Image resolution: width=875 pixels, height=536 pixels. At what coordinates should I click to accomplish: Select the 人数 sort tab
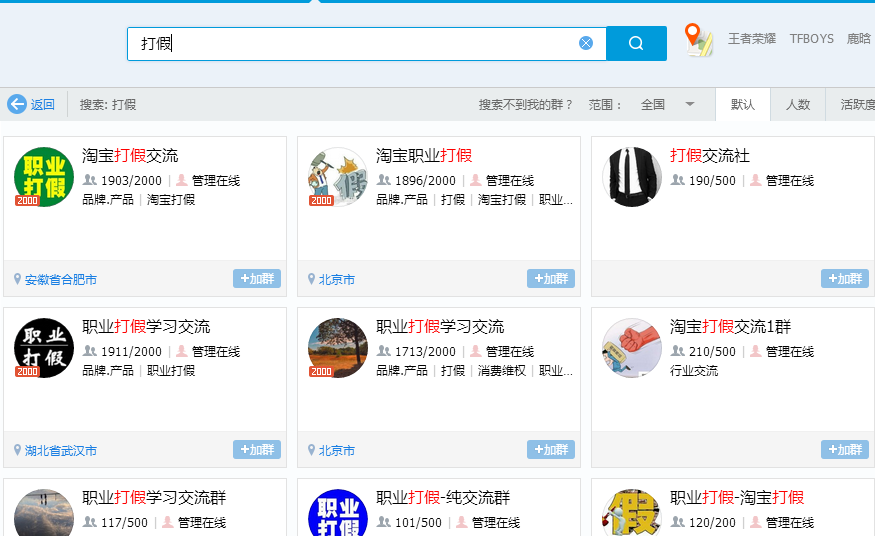[x=797, y=104]
